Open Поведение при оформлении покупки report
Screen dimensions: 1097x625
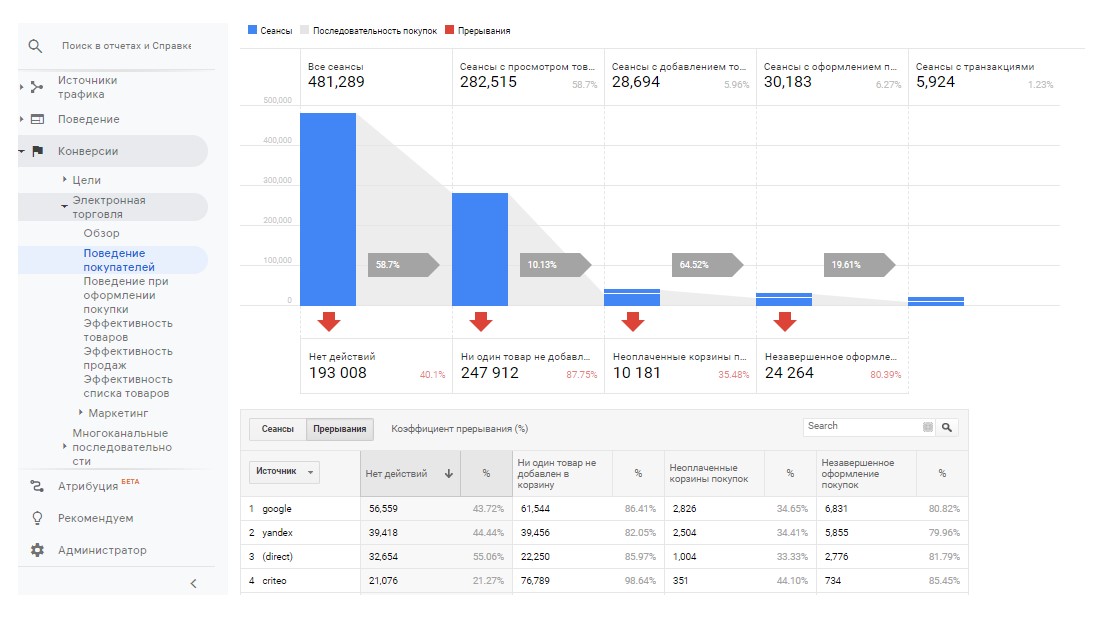(126, 295)
